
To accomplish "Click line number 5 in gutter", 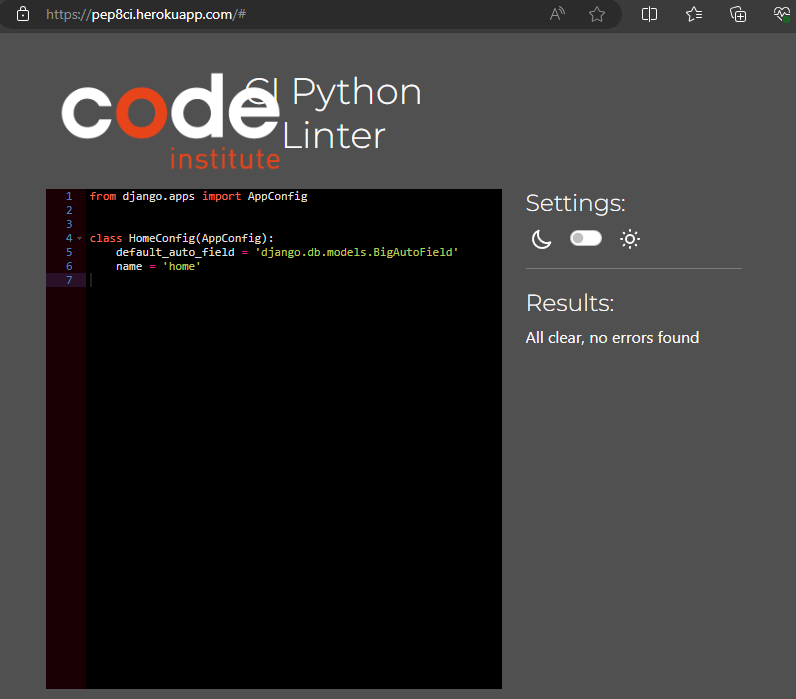I will coord(69,252).
